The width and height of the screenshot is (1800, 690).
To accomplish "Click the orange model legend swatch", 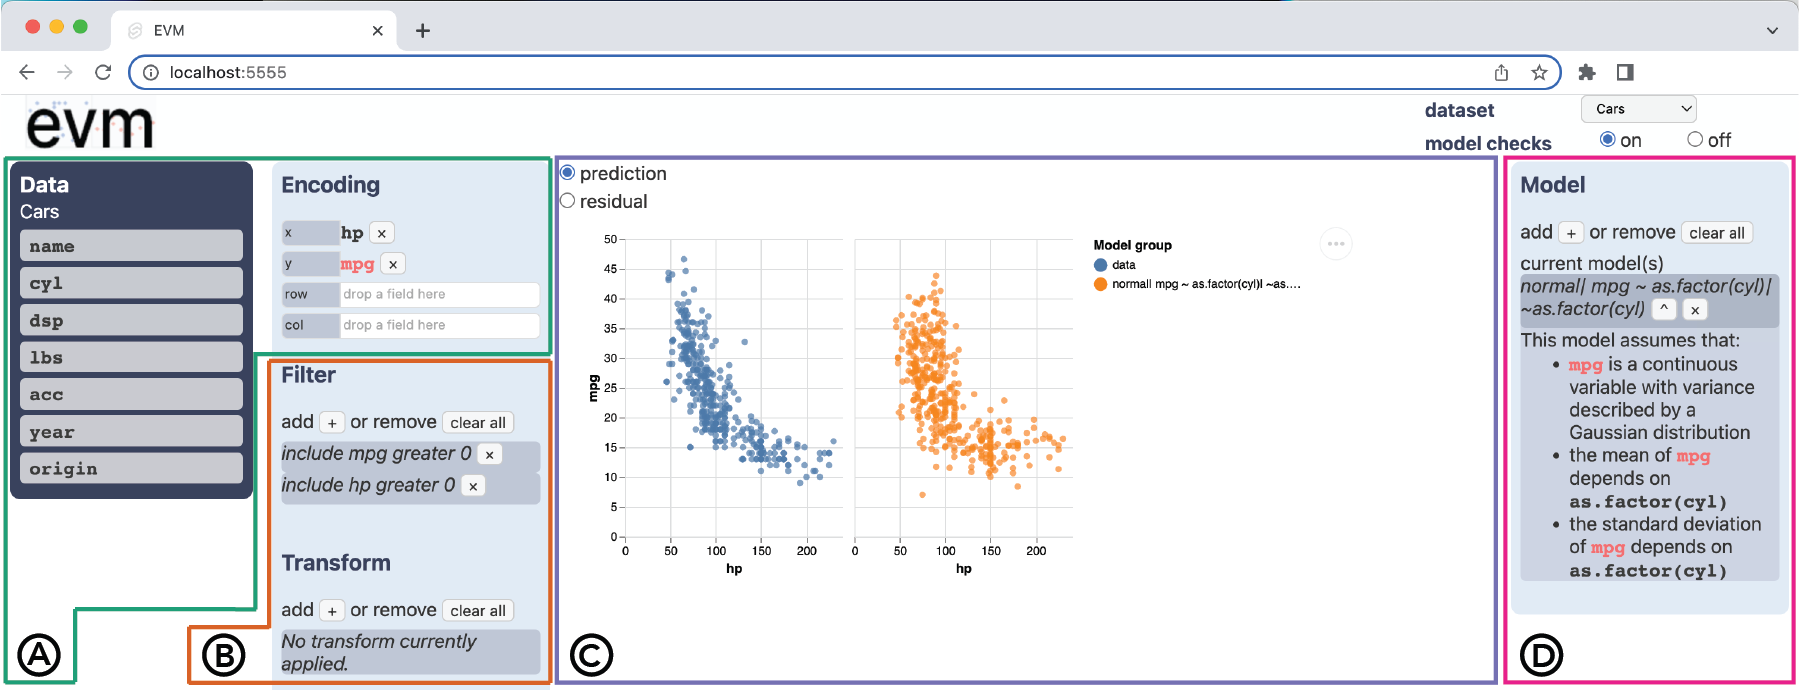I will coord(1101,284).
